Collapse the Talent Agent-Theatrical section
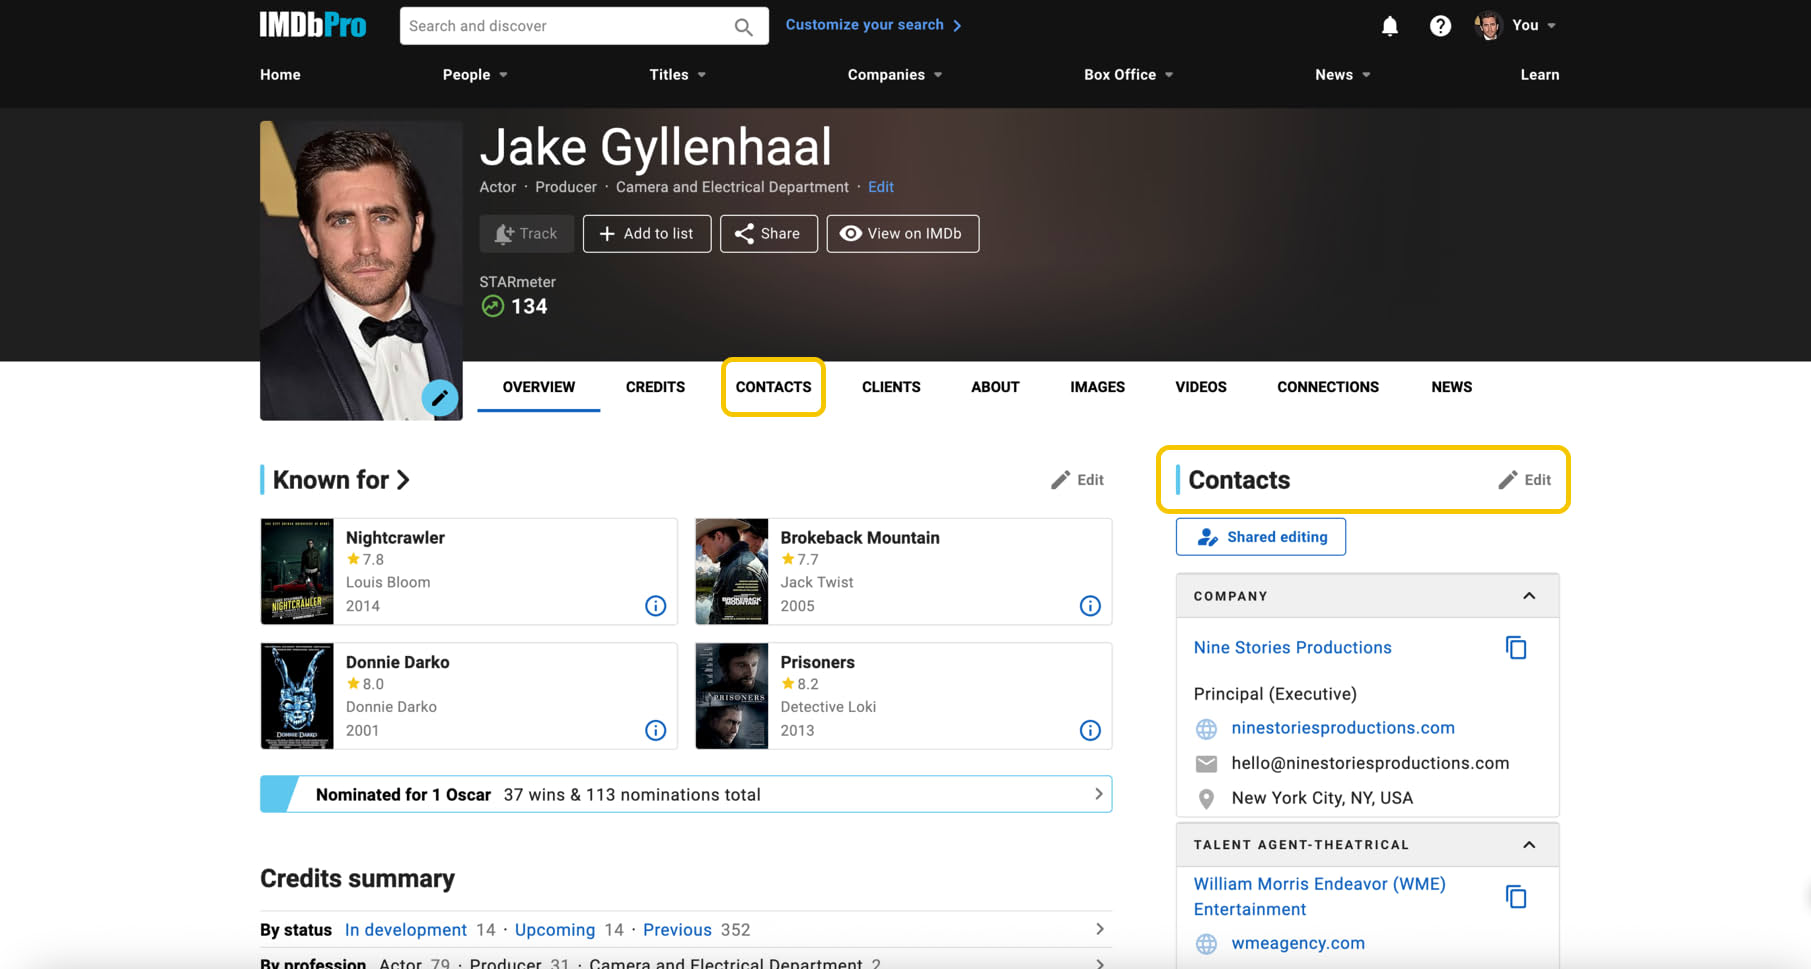Image resolution: width=1811 pixels, height=969 pixels. click(x=1528, y=845)
